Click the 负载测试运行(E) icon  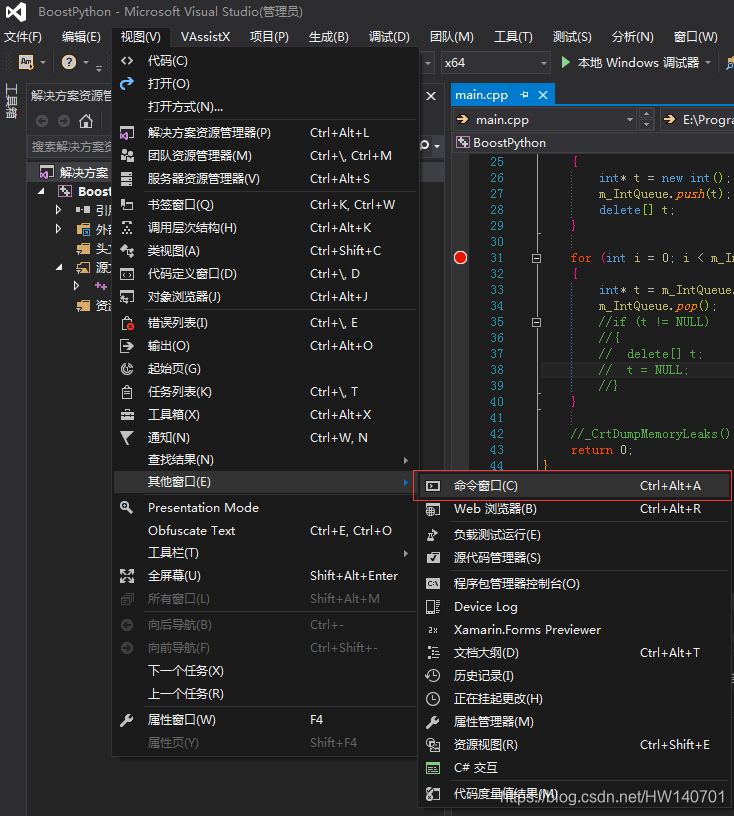(433, 535)
